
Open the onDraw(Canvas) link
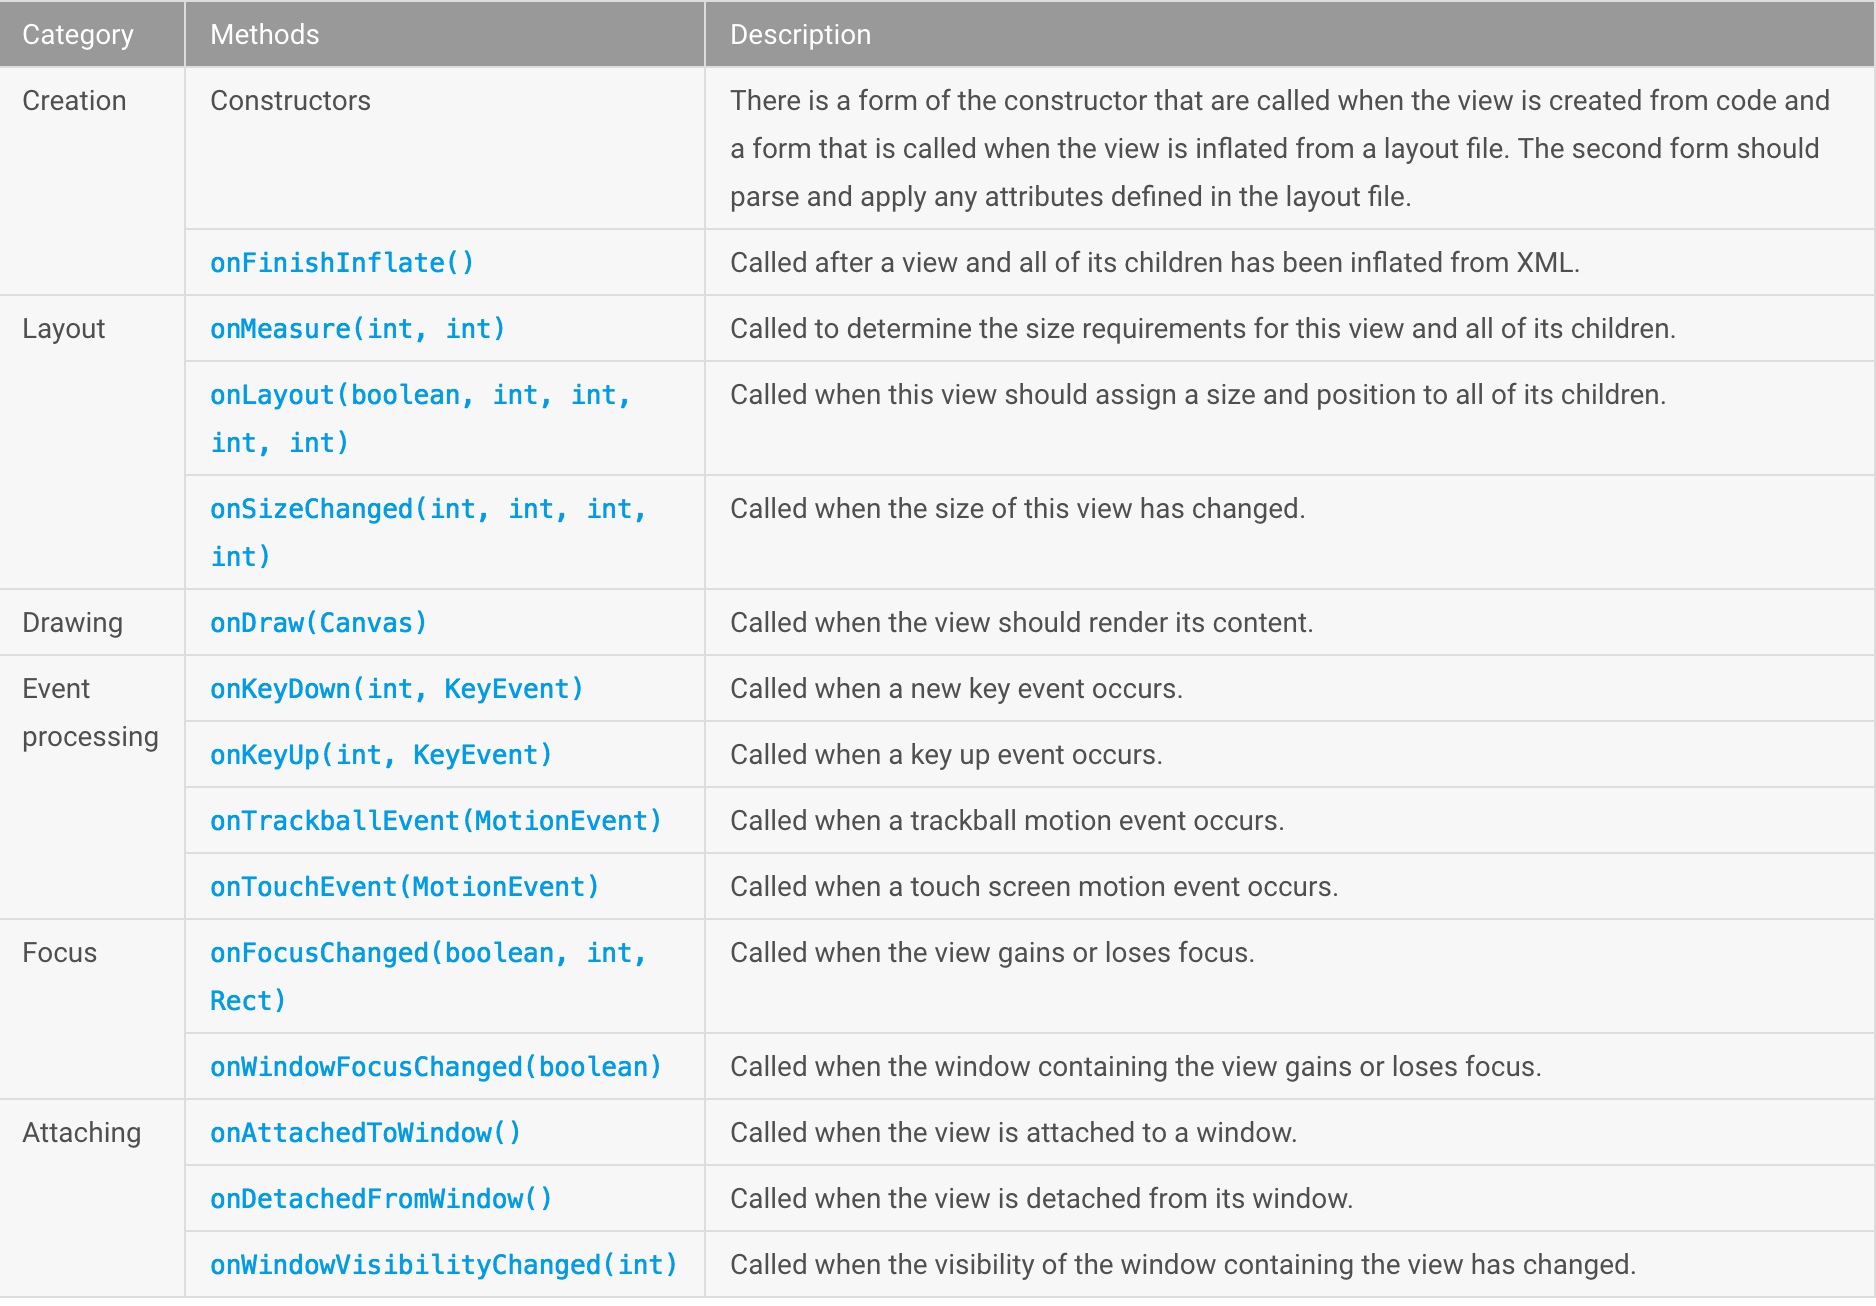pos(318,623)
